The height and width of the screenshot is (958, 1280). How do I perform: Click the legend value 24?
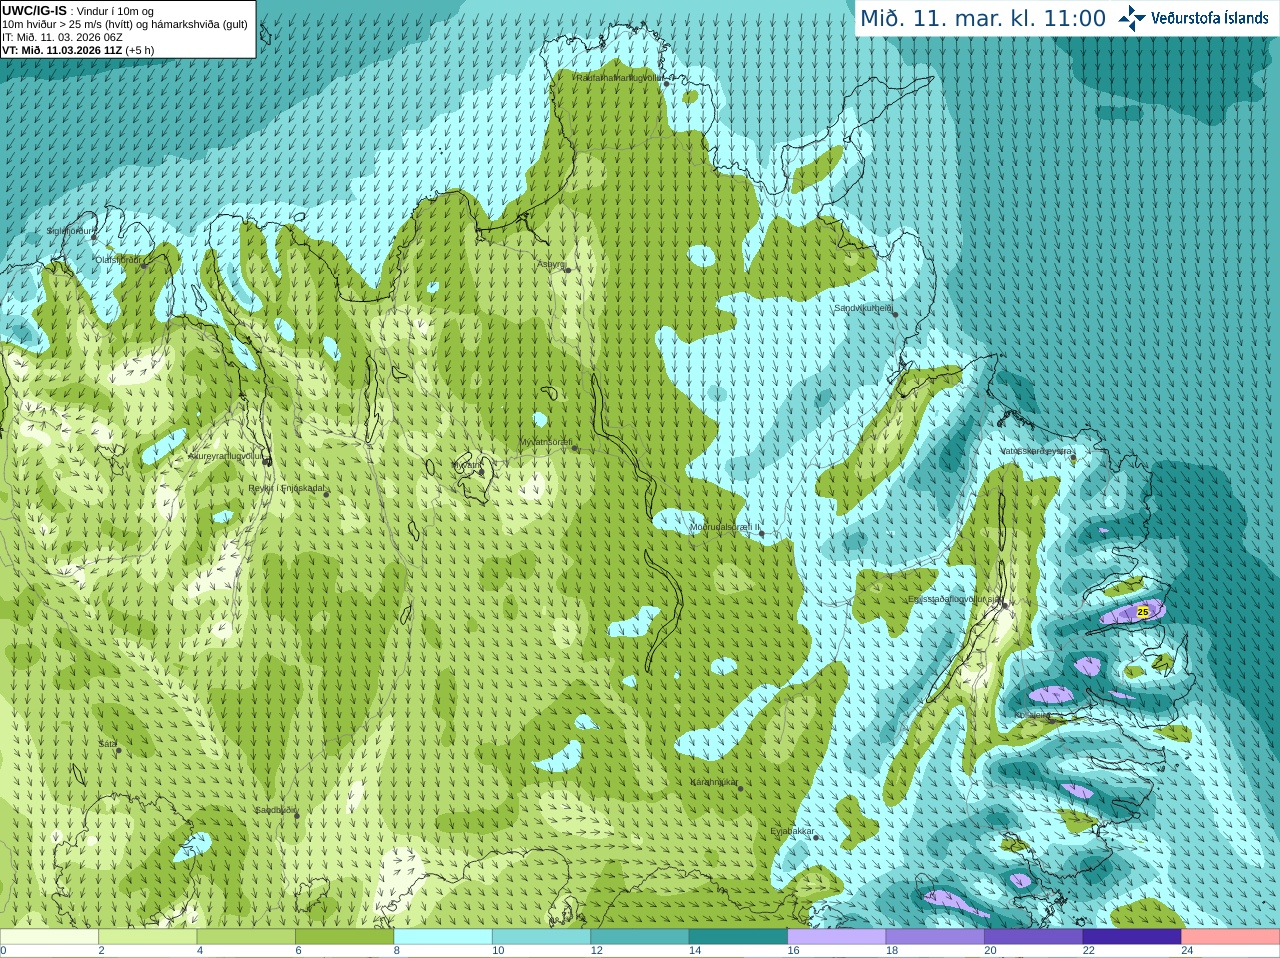(x=1187, y=951)
